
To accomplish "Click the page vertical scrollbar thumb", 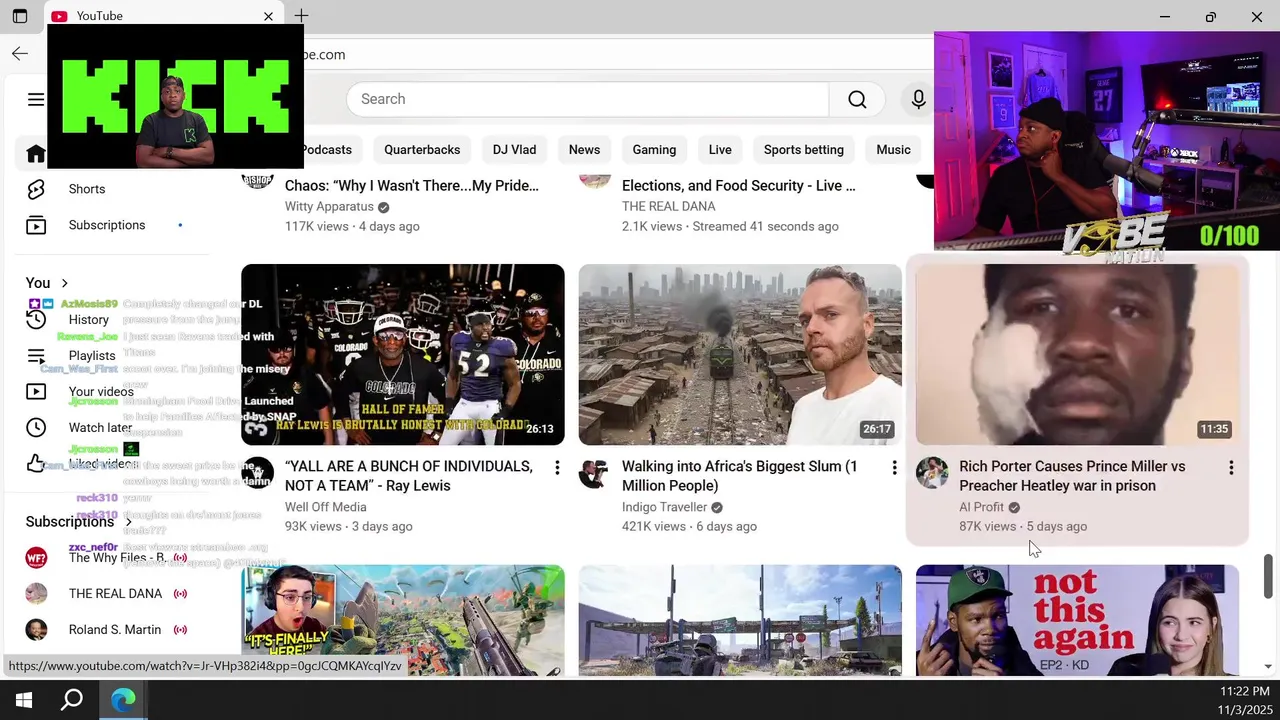I will pyautogui.click(x=1269, y=577).
